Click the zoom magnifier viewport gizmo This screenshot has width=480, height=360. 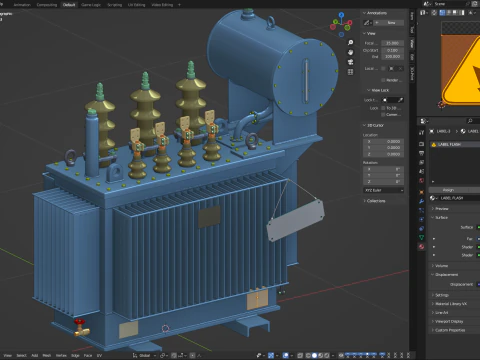[x=350, y=43]
